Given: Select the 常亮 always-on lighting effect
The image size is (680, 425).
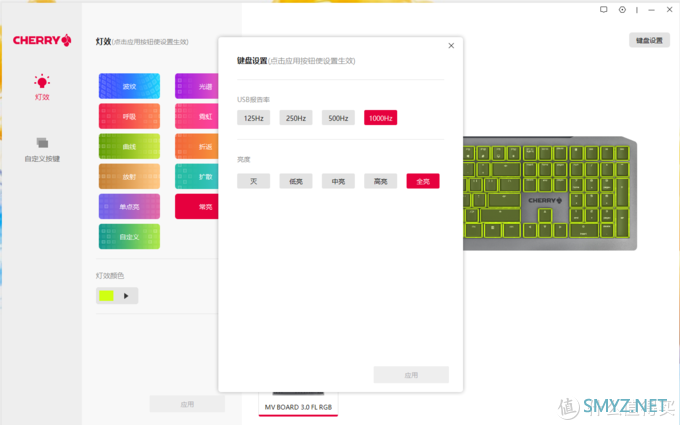Looking at the screenshot, I should 197,206.
